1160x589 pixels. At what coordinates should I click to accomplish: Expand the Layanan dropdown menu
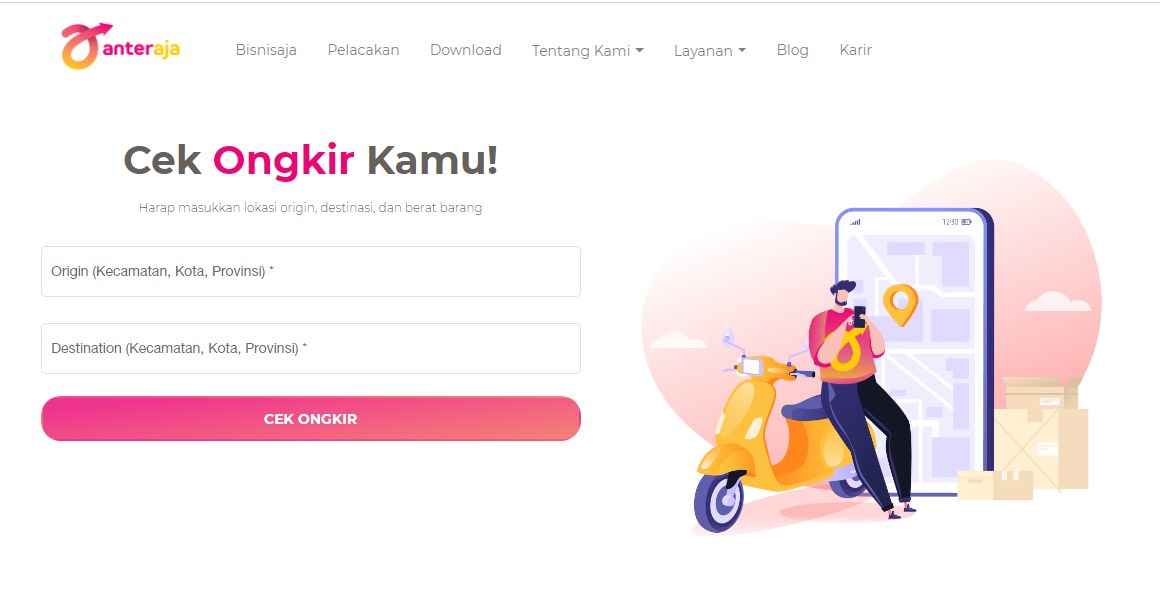click(709, 50)
